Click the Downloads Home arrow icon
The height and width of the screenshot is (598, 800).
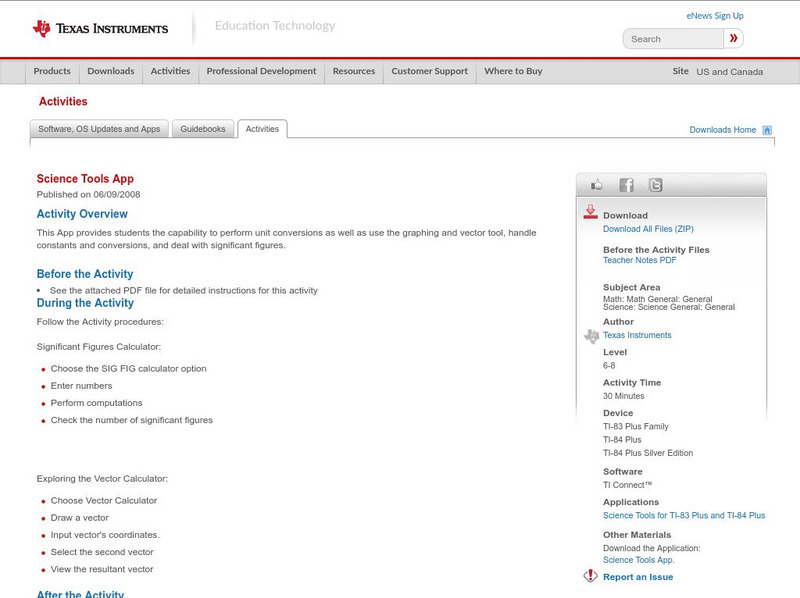point(766,129)
